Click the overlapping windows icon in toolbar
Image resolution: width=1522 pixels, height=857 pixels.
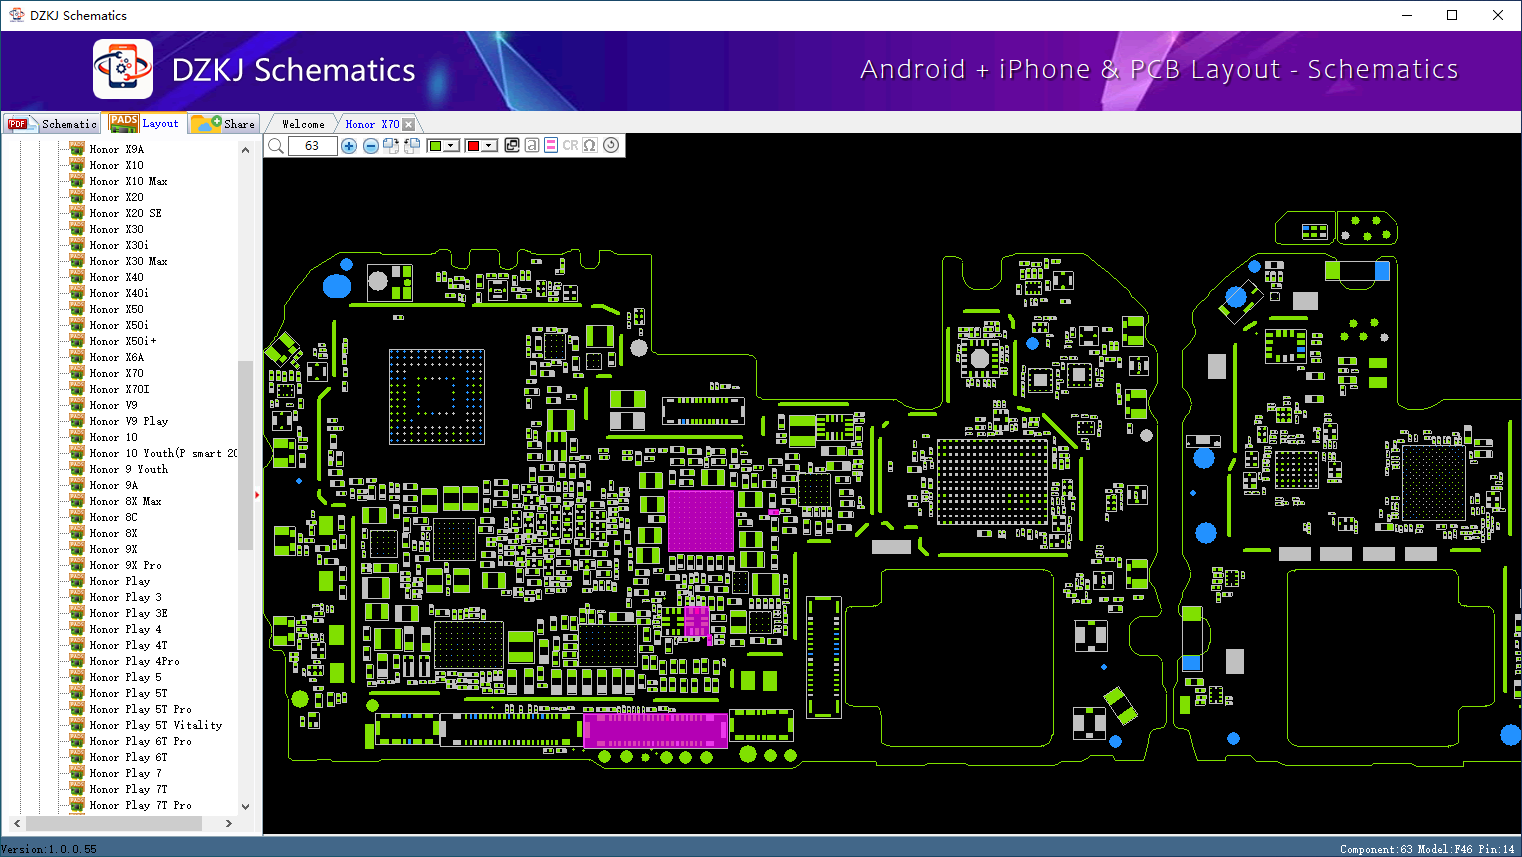coord(512,145)
